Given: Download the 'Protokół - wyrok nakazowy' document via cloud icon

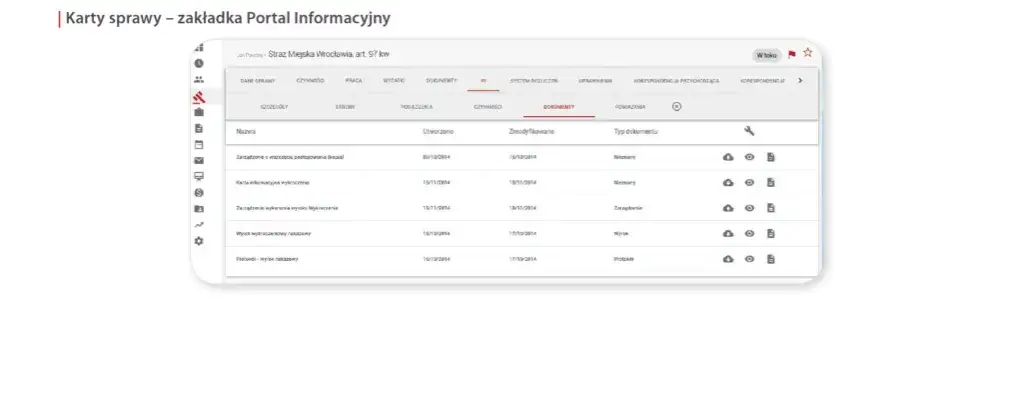Looking at the screenshot, I should [728, 259].
